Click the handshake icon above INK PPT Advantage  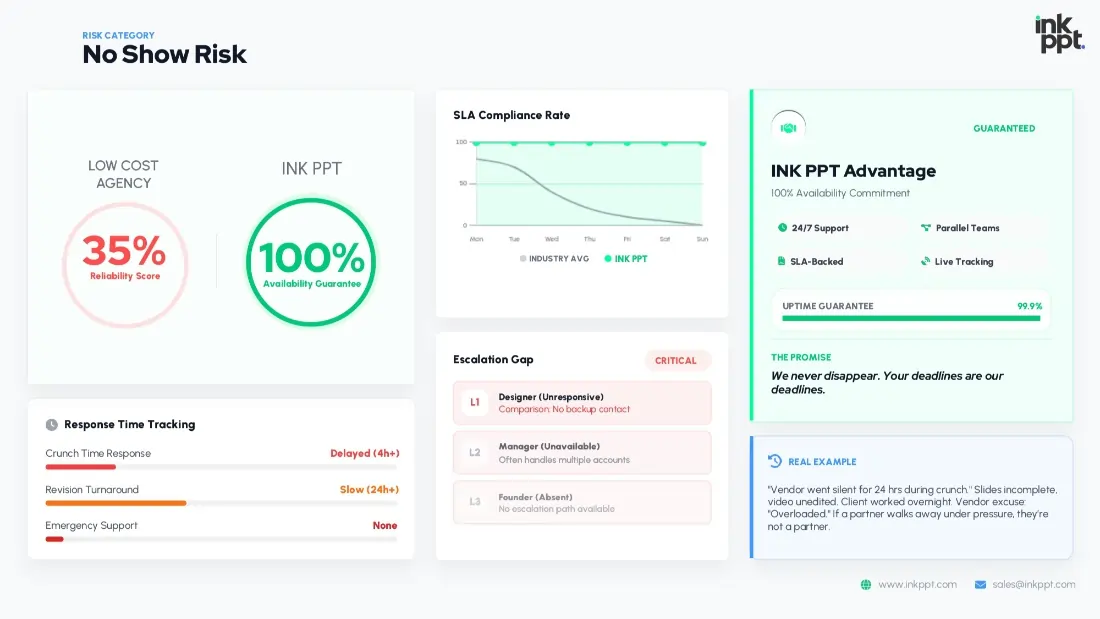coord(789,128)
